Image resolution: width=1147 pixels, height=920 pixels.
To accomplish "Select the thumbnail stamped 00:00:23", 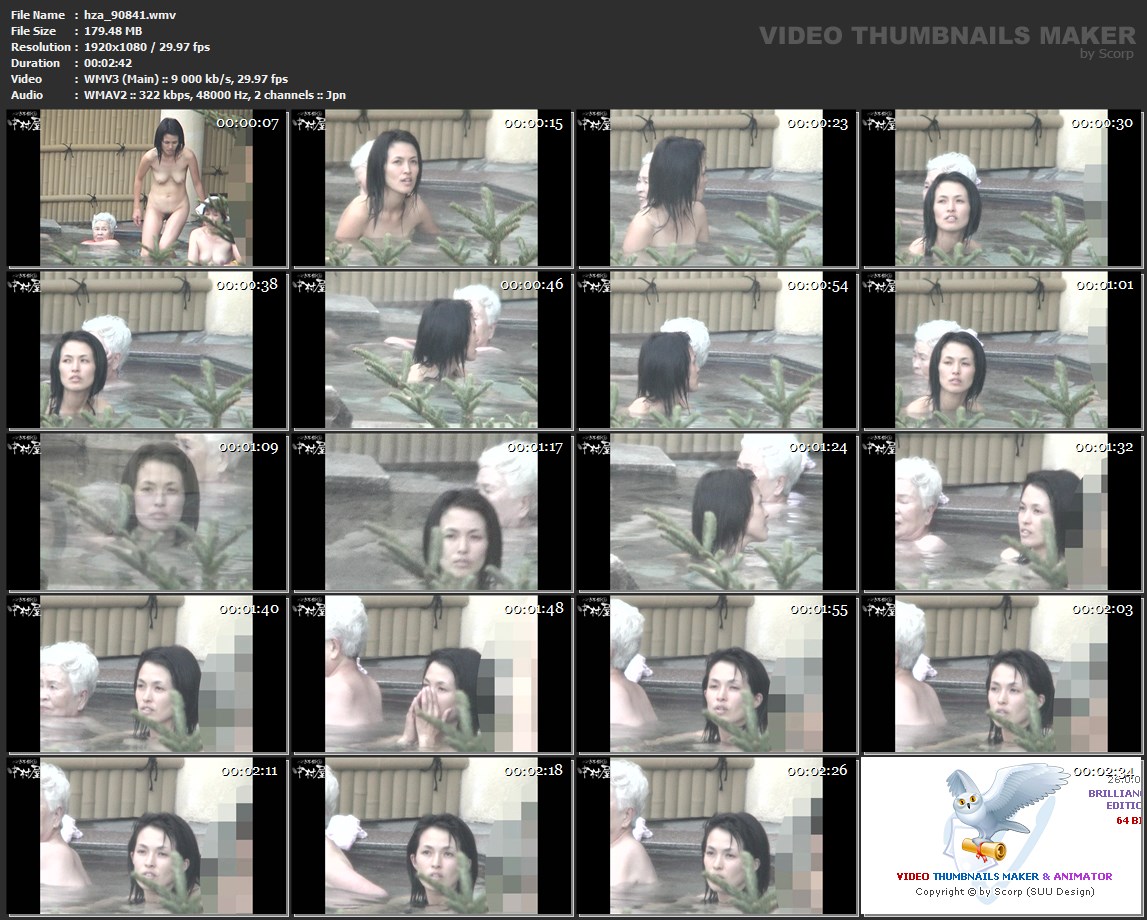I will (717, 188).
